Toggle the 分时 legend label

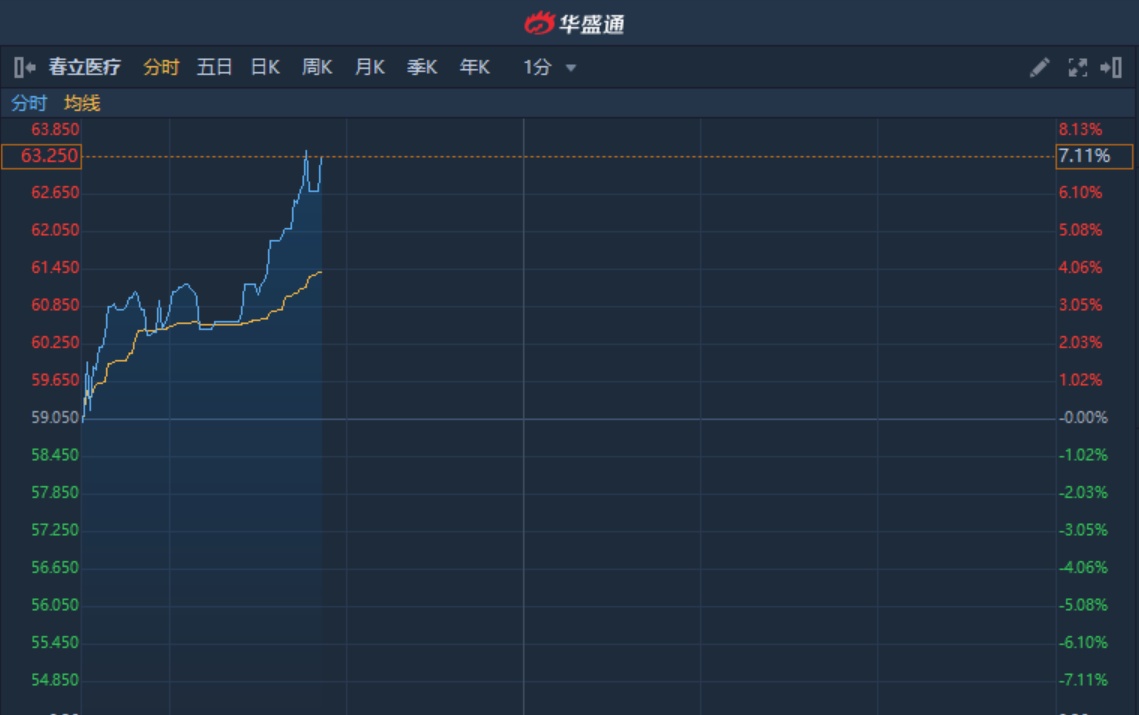pyautogui.click(x=29, y=103)
